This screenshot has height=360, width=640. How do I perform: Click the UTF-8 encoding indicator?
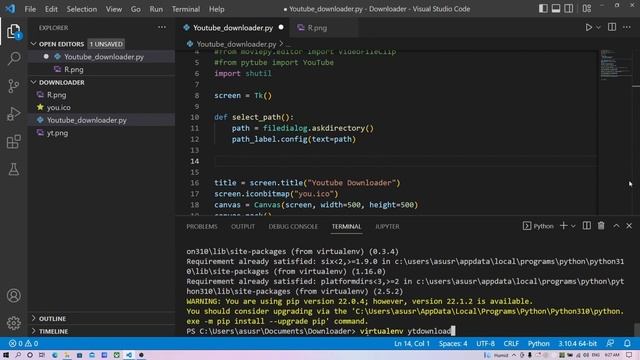pyautogui.click(x=485, y=344)
